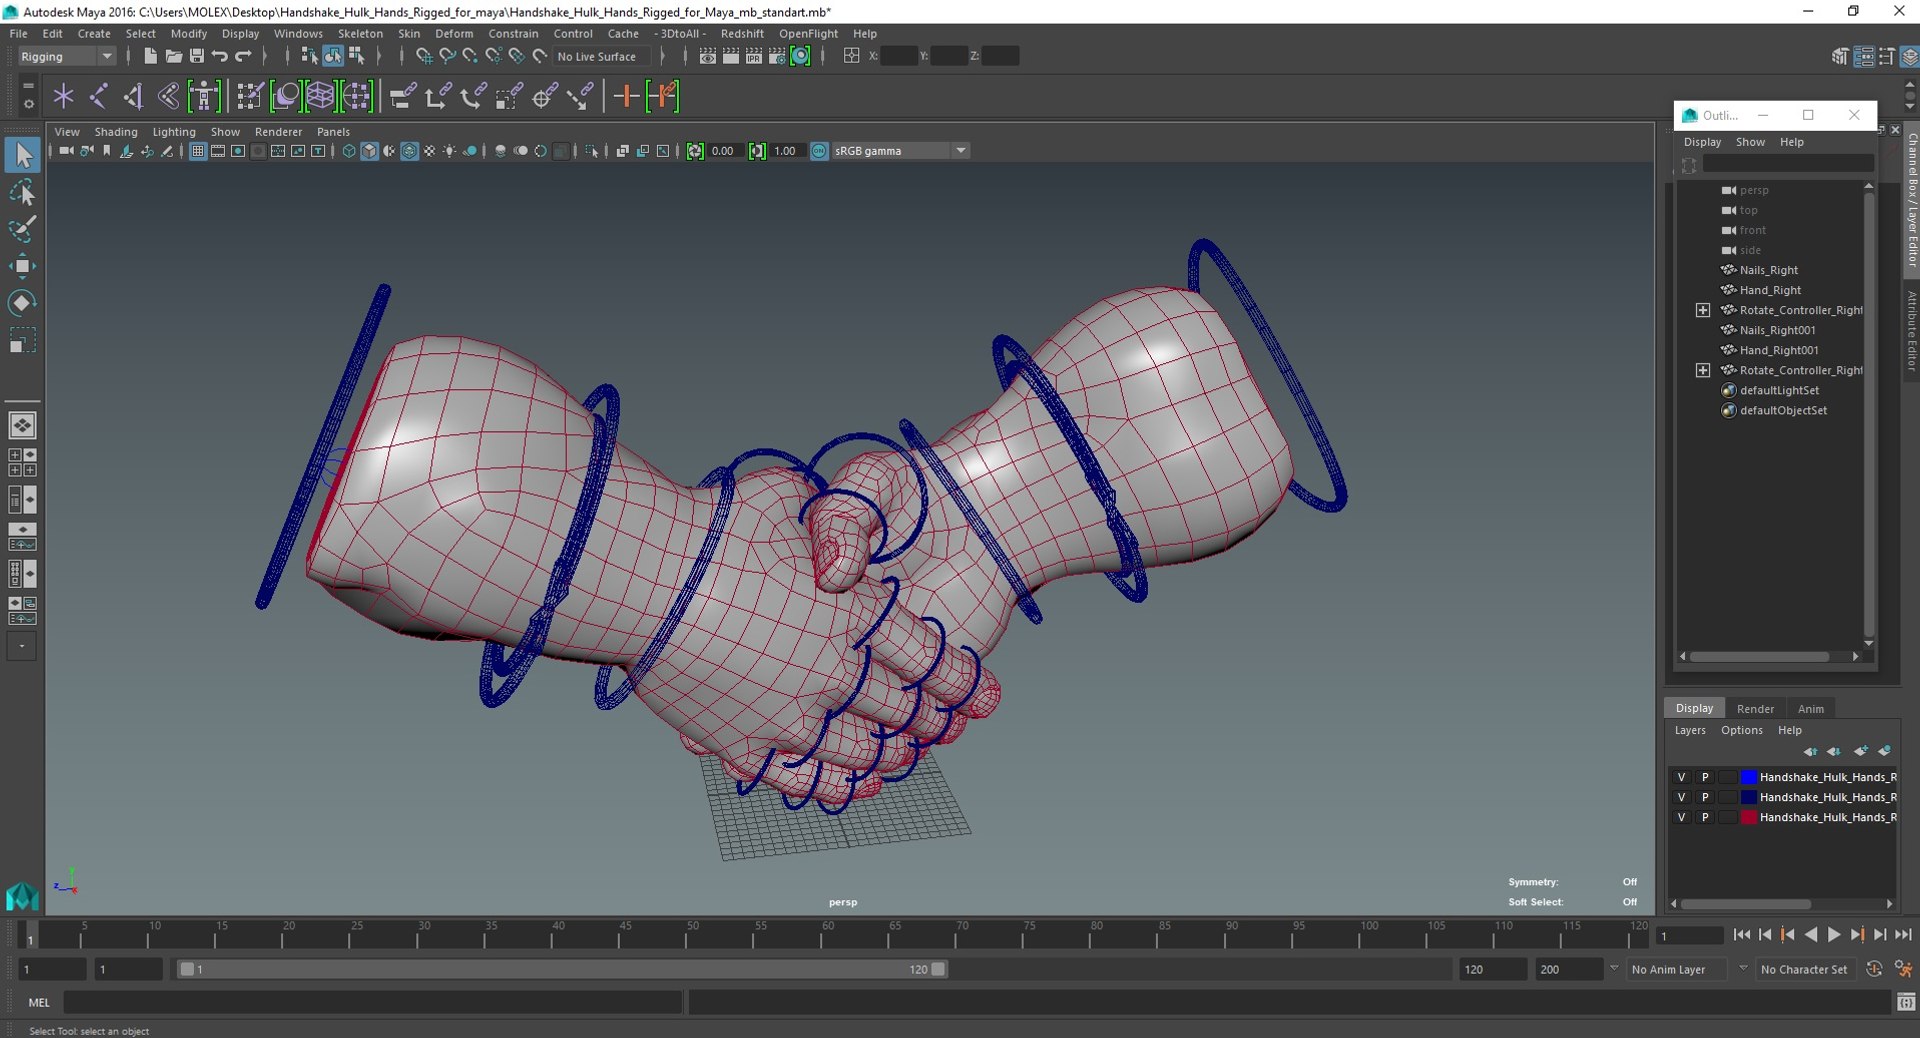Image resolution: width=1920 pixels, height=1038 pixels.
Task: Toggle playback P of blue Handshake layer
Action: coord(1705,777)
